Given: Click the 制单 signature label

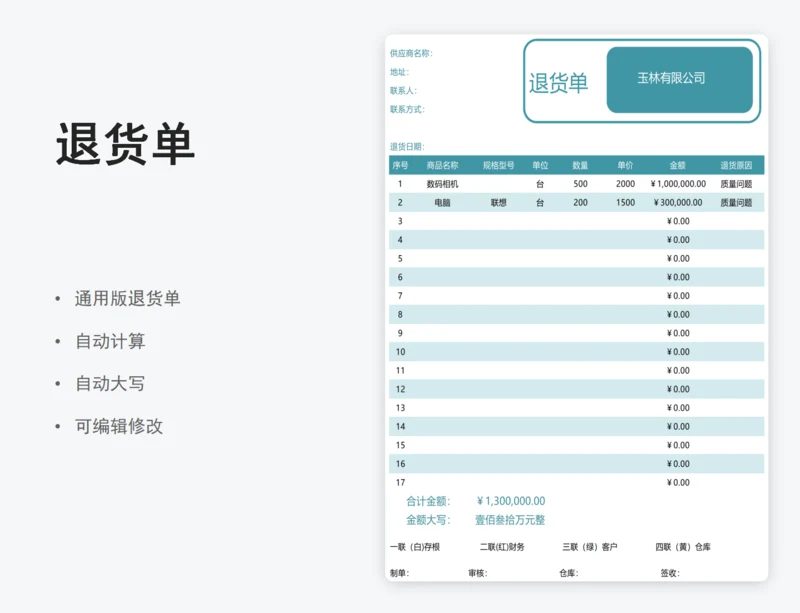Looking at the screenshot, I should coord(399,573).
